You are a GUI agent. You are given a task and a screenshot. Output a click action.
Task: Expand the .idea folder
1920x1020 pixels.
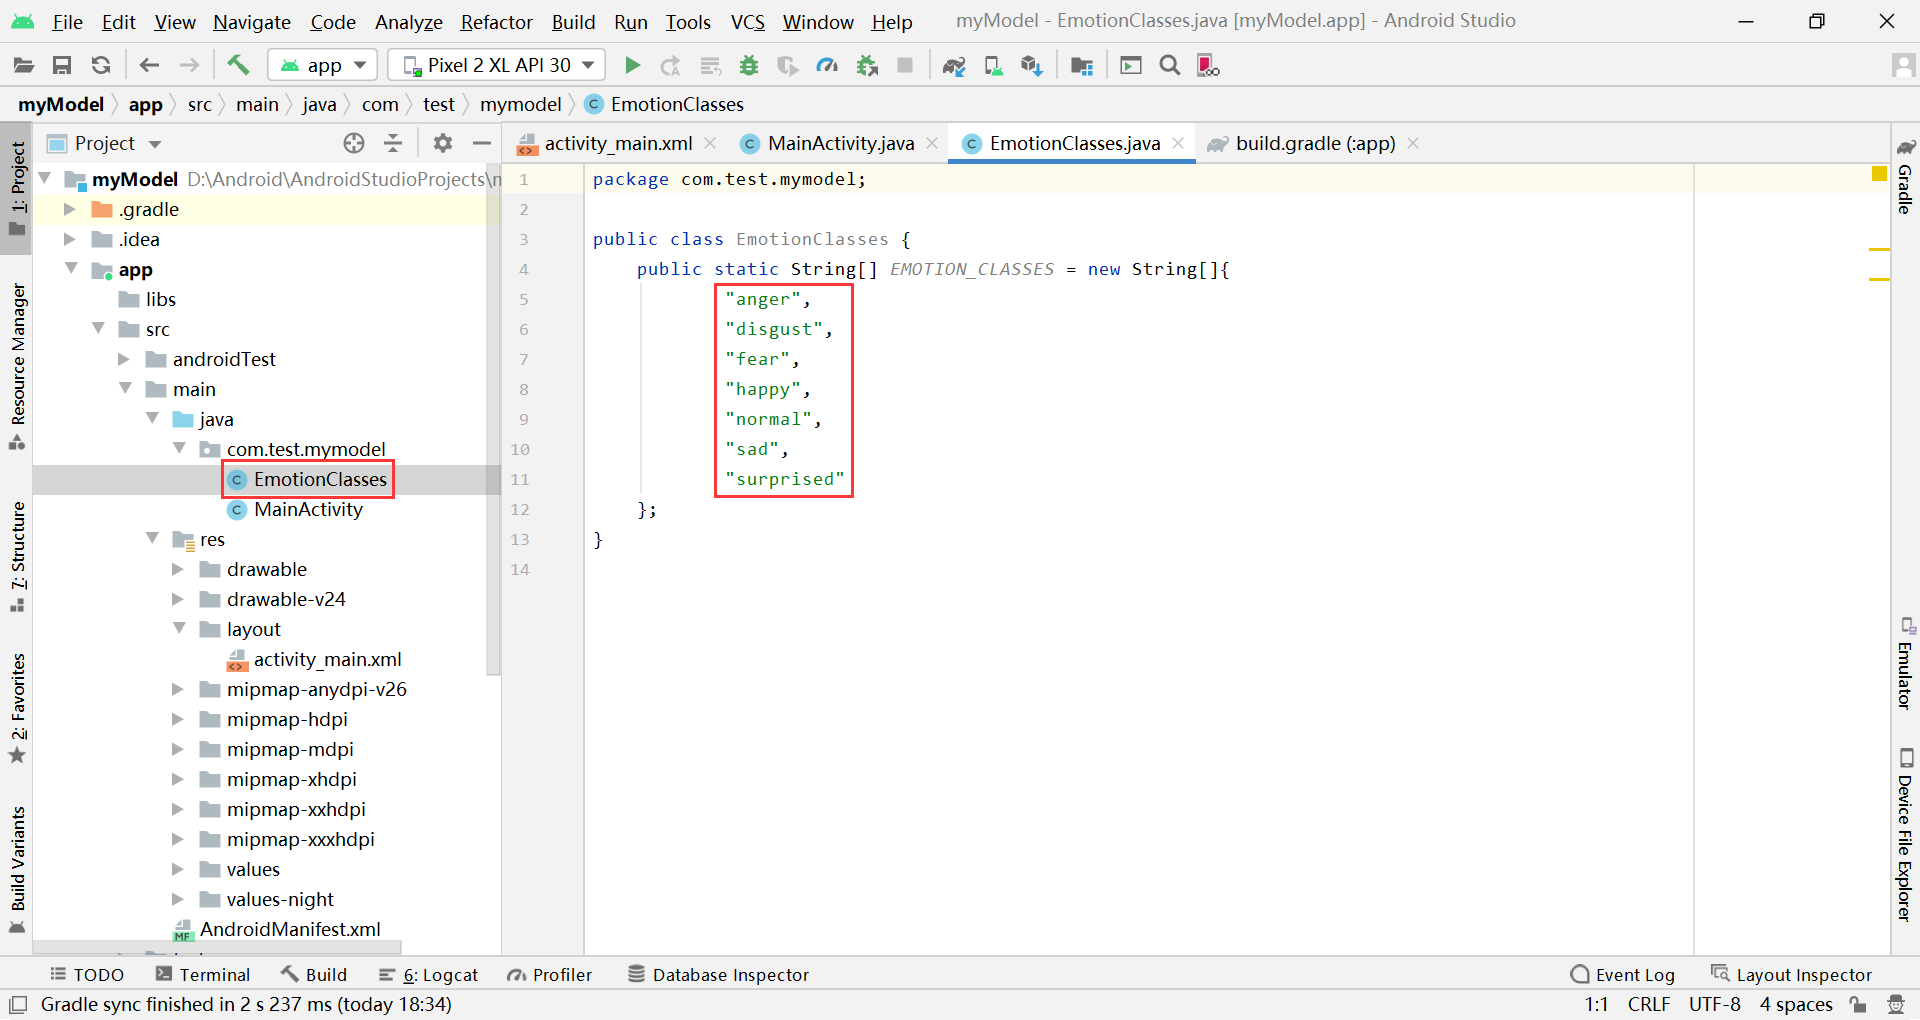click(x=69, y=239)
